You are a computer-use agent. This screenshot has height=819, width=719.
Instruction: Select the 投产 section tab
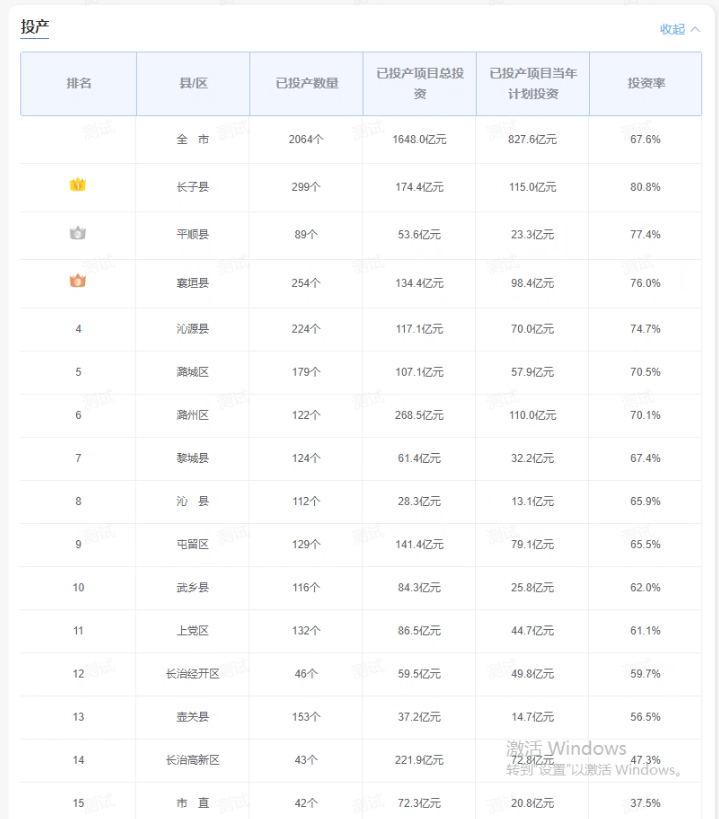pyautogui.click(x=35, y=27)
